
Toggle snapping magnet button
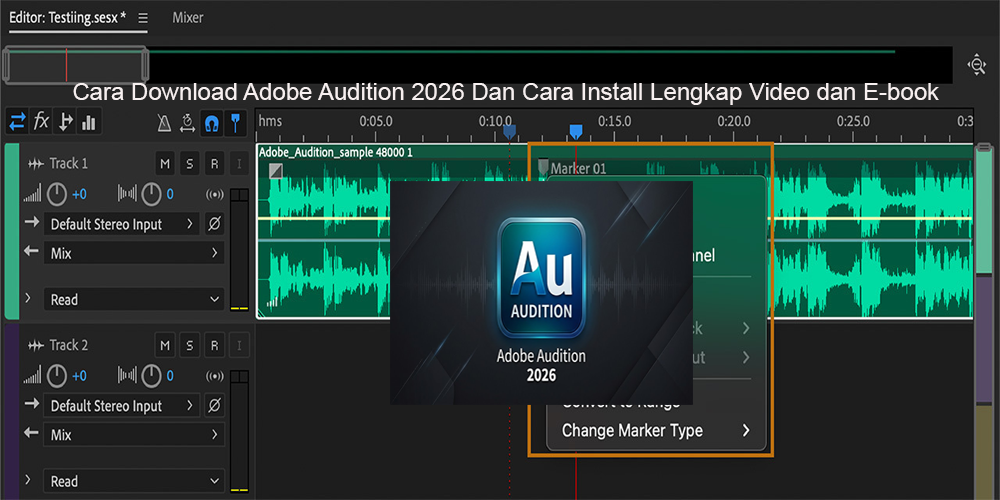tap(211, 123)
